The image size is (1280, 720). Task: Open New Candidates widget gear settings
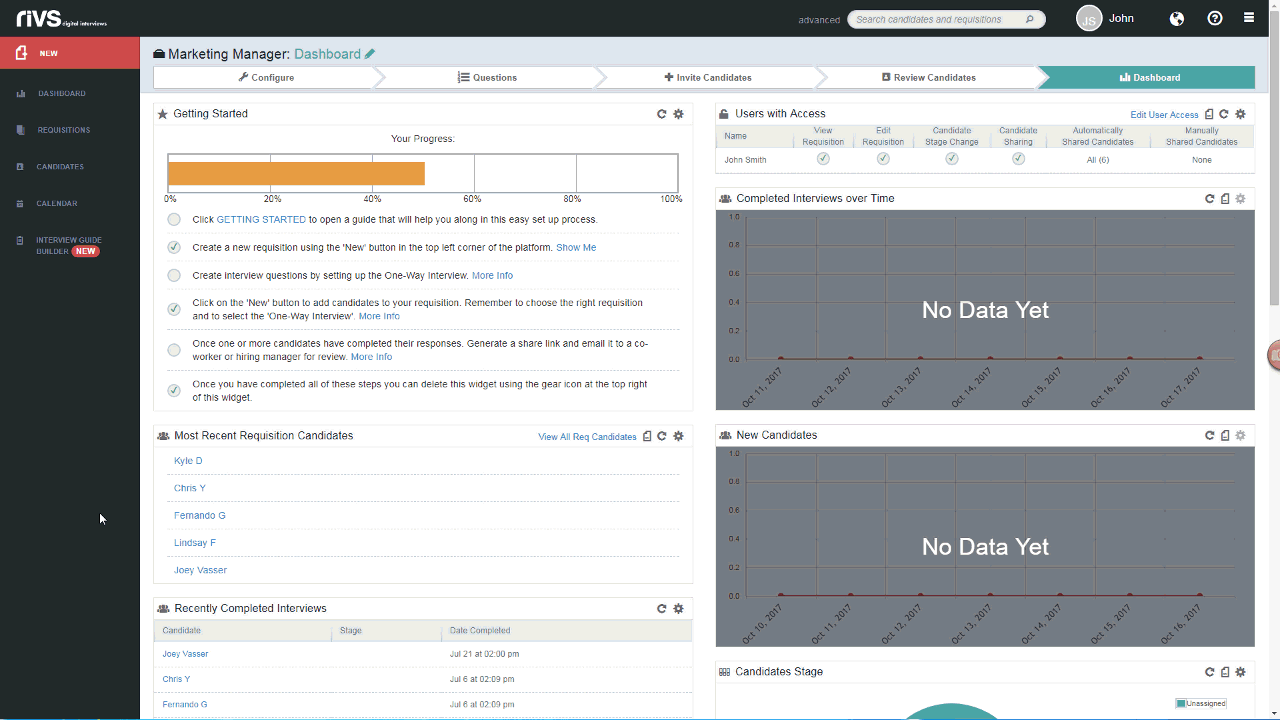coord(1240,436)
